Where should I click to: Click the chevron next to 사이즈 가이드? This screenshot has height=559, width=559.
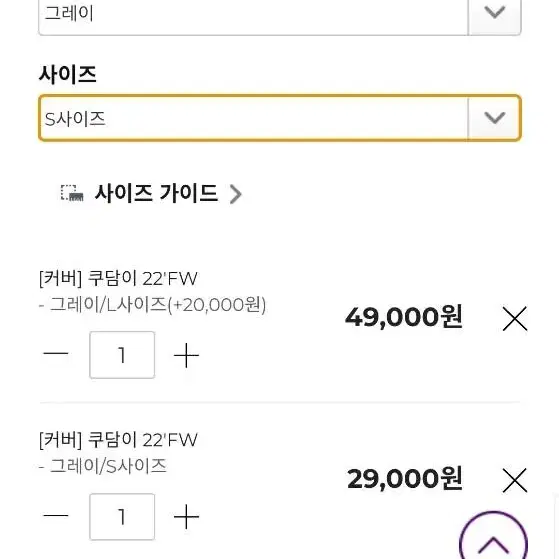click(235, 194)
